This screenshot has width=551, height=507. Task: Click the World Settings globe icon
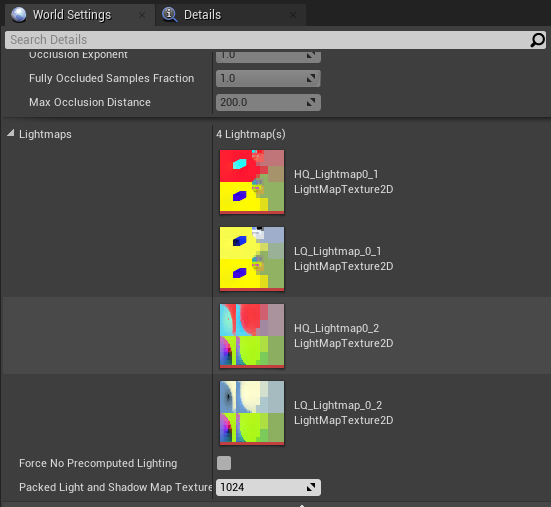[19, 15]
